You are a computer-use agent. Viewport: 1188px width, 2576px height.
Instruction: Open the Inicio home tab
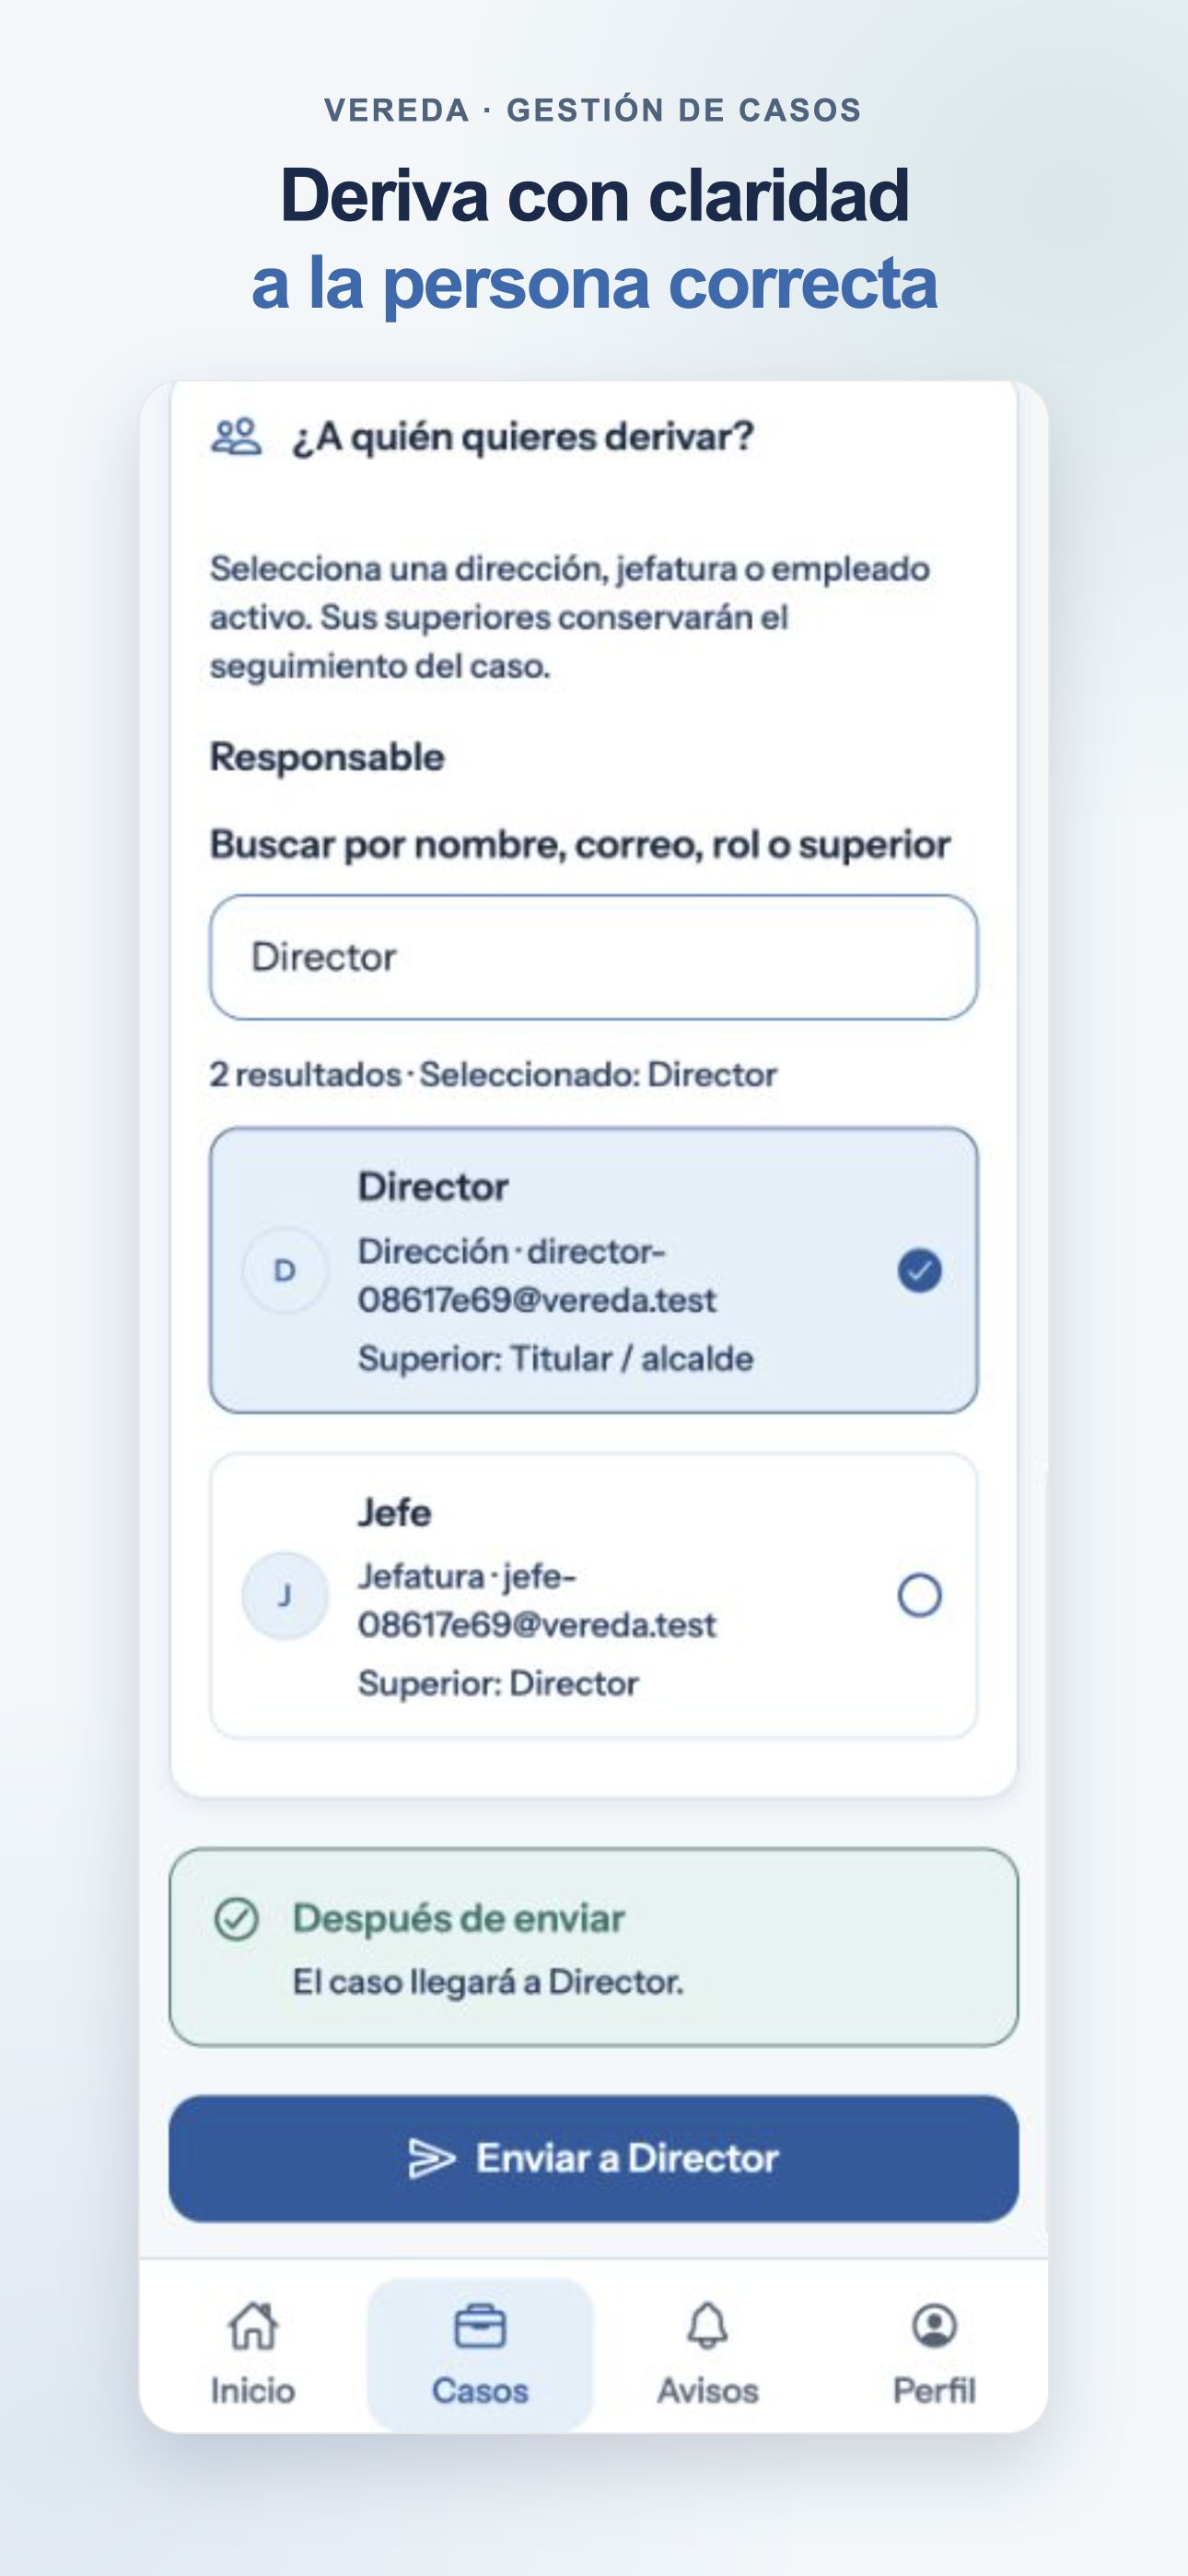(x=252, y=2355)
